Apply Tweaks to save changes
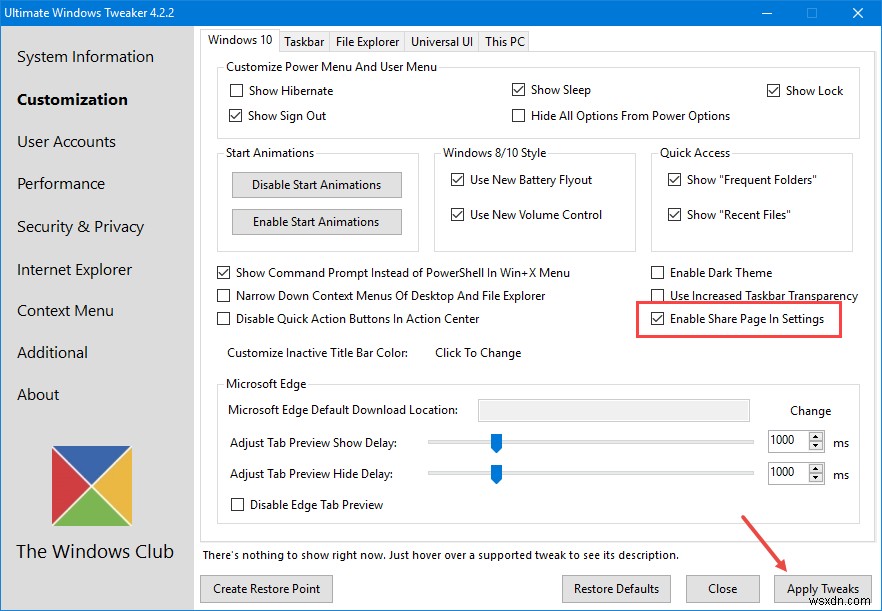 (822, 589)
